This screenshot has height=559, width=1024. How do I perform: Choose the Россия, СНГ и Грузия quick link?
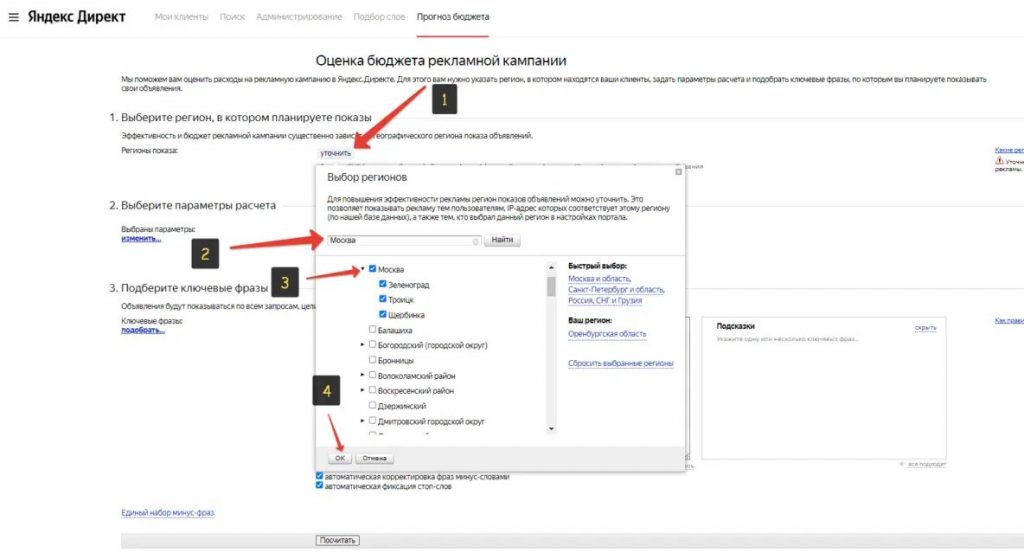click(605, 300)
